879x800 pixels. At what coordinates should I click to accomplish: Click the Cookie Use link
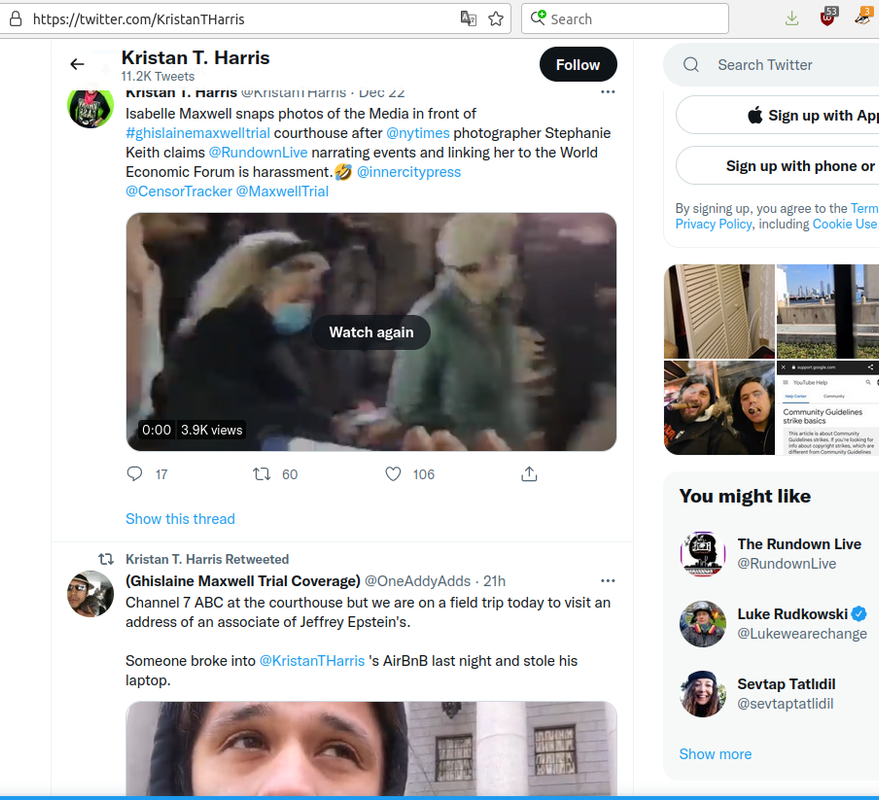point(845,224)
